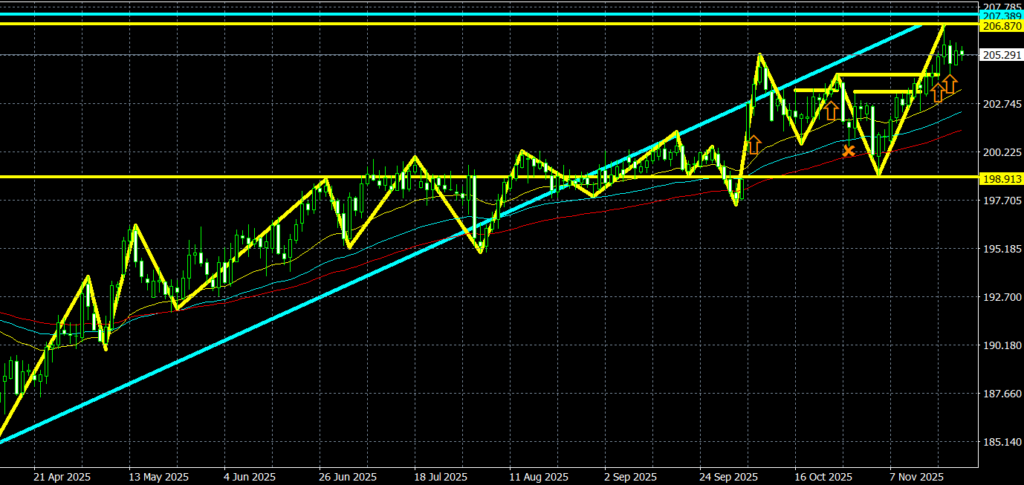
Task: Select the rightmost orange up arrow
Action: point(950,85)
